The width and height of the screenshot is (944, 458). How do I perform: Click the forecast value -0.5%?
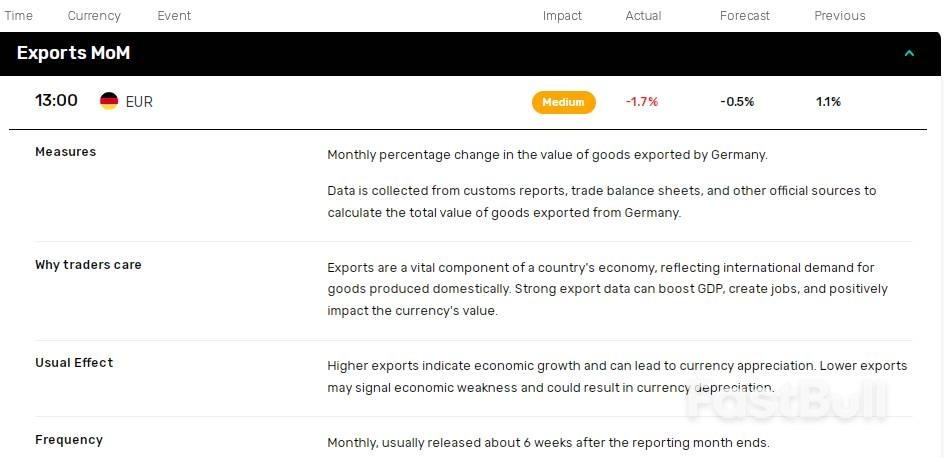[x=737, y=102]
